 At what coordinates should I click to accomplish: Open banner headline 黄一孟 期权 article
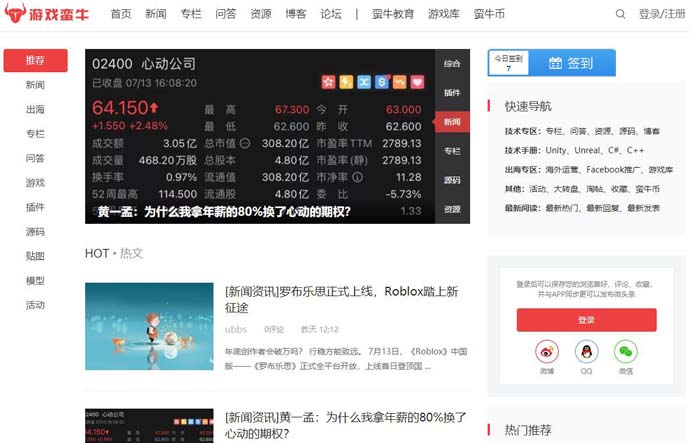(224, 212)
